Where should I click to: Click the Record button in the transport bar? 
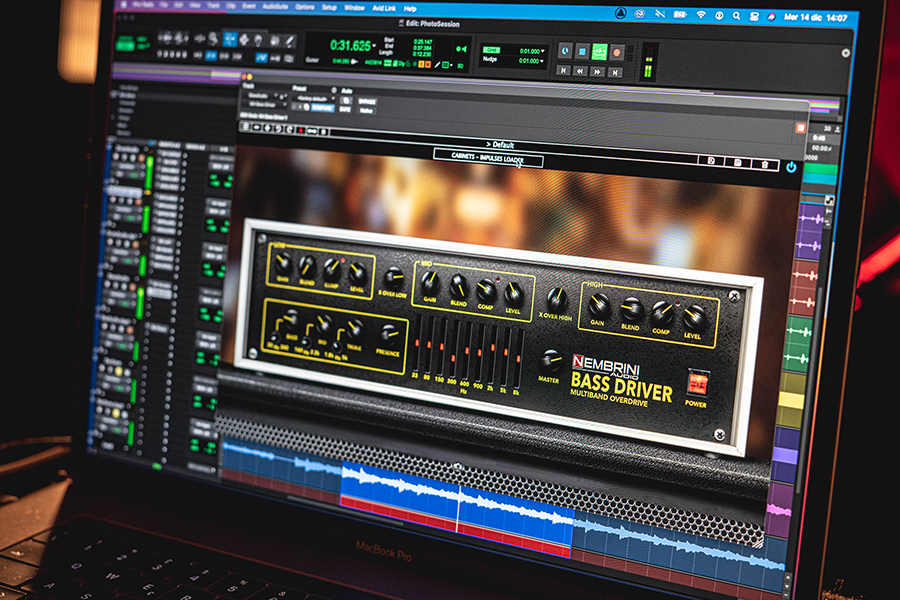click(616, 51)
